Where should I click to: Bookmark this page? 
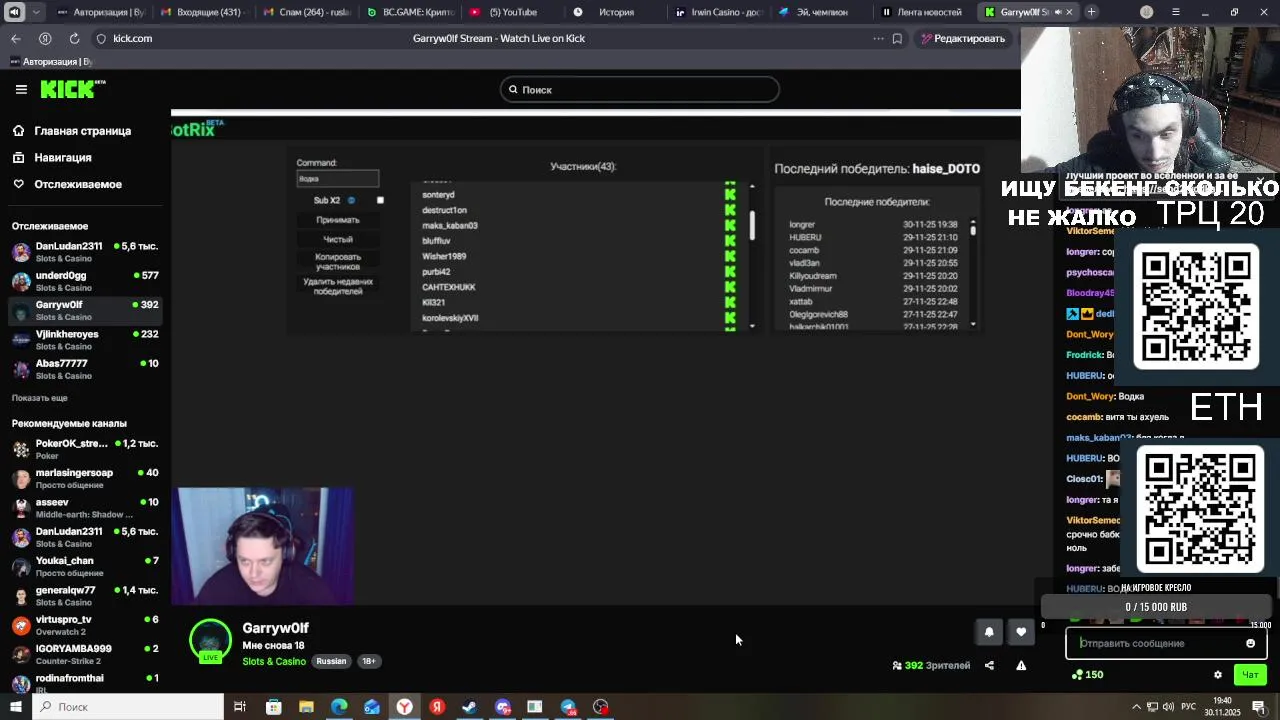click(x=897, y=38)
